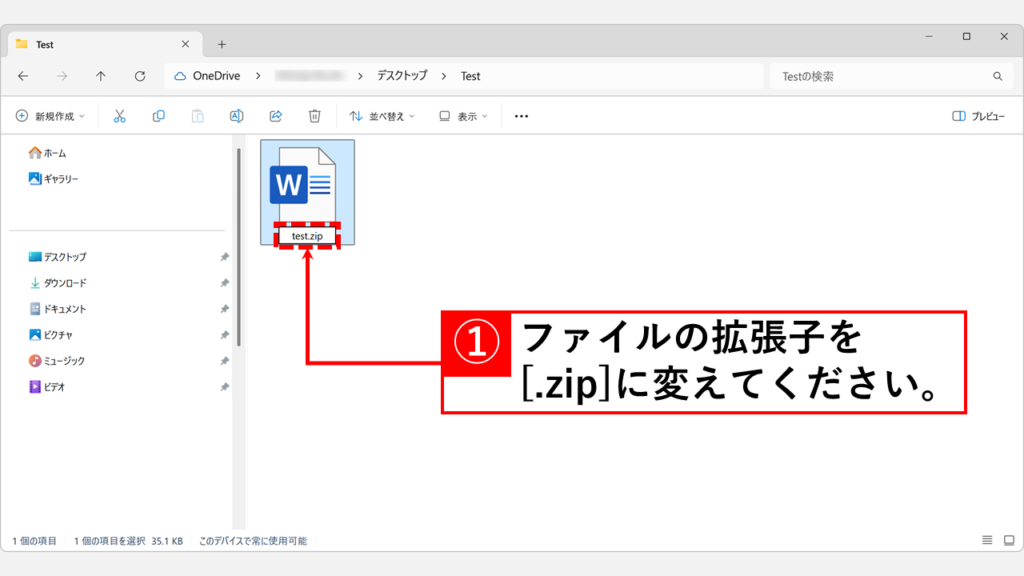This screenshot has height=576, width=1024.
Task: Switch to details list view icon
Action: tap(987, 540)
